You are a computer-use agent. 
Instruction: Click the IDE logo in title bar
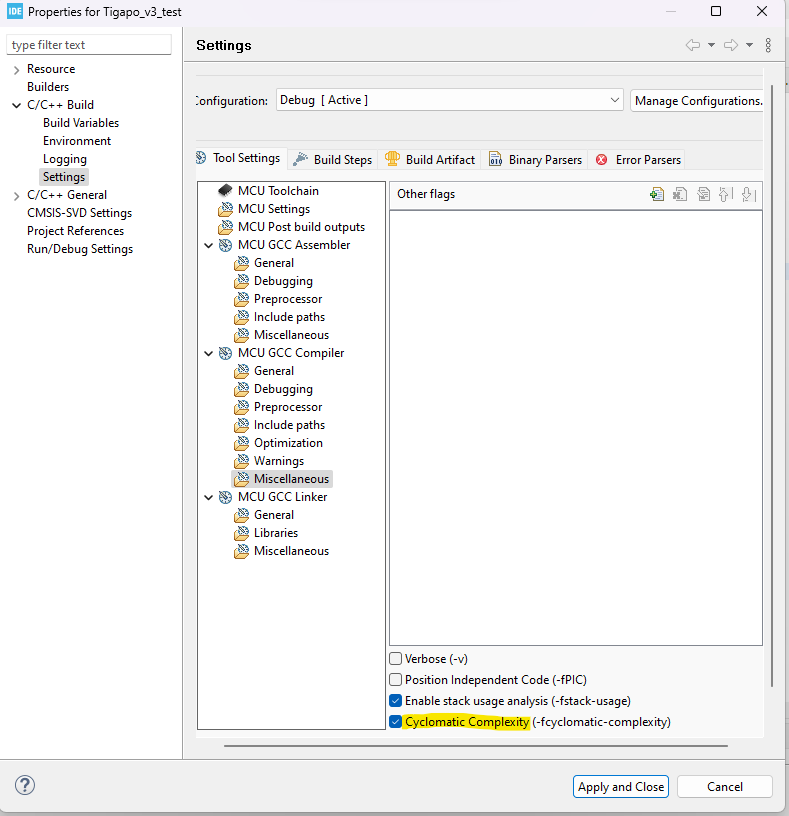15,11
